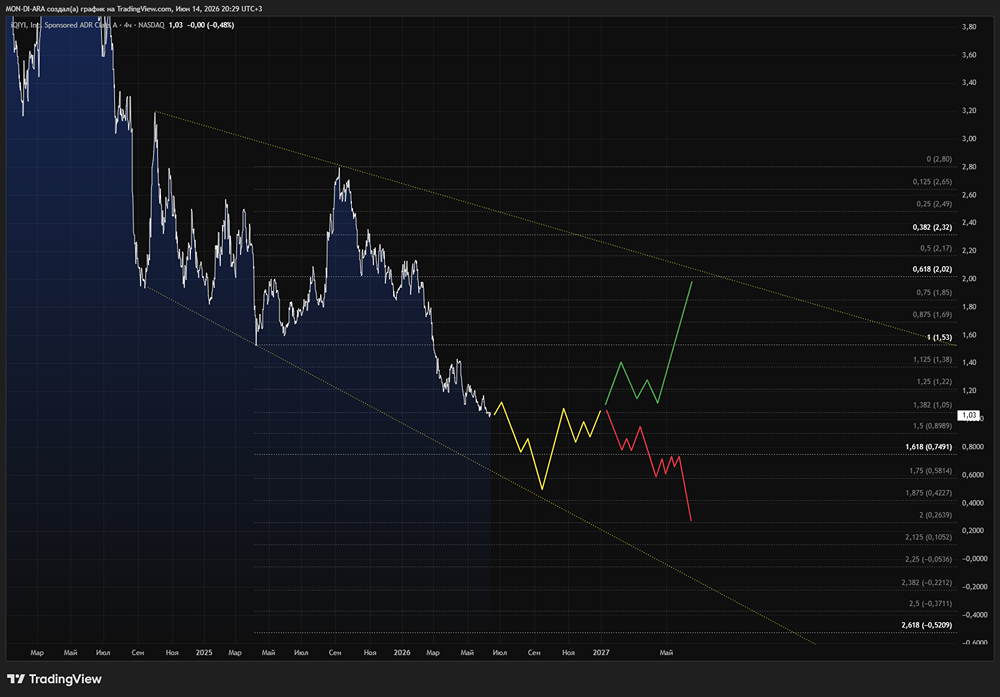1000x697 pixels.
Task: Click the −0,4000 tick on price axis
Action: click(974, 615)
